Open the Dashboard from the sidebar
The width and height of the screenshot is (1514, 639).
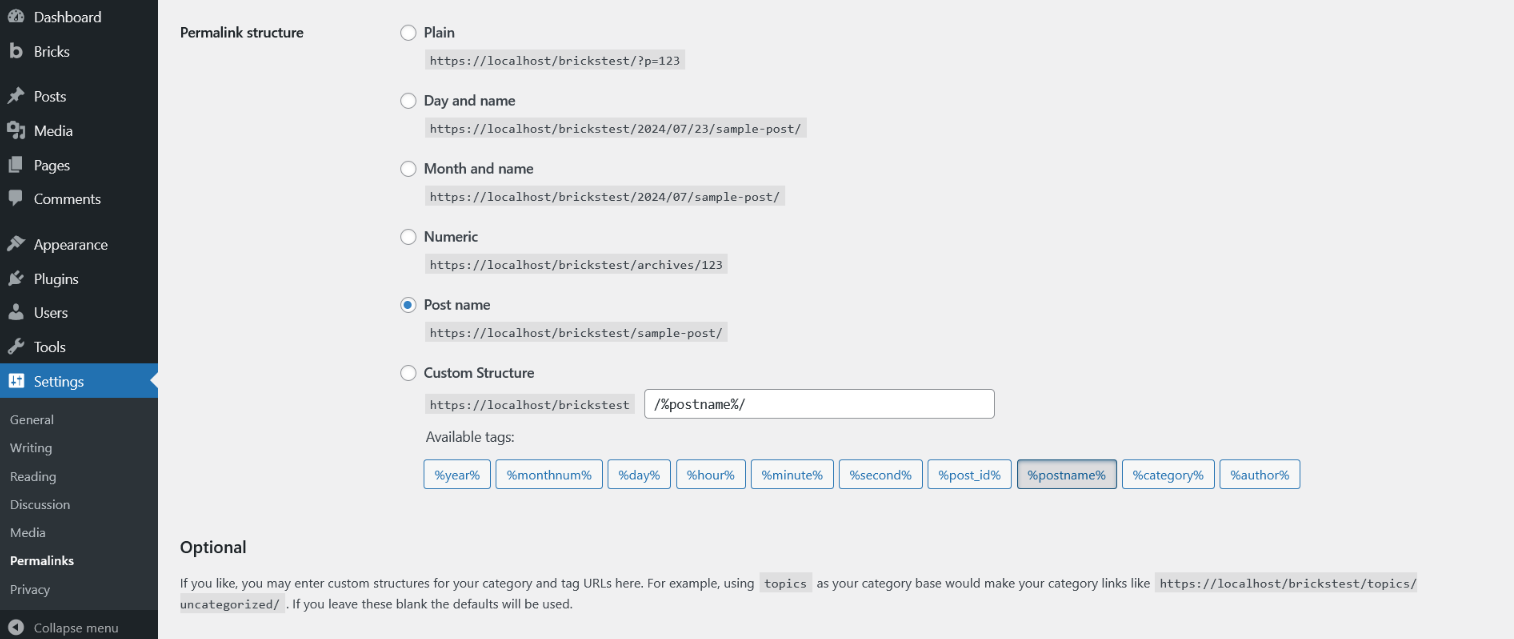point(67,16)
